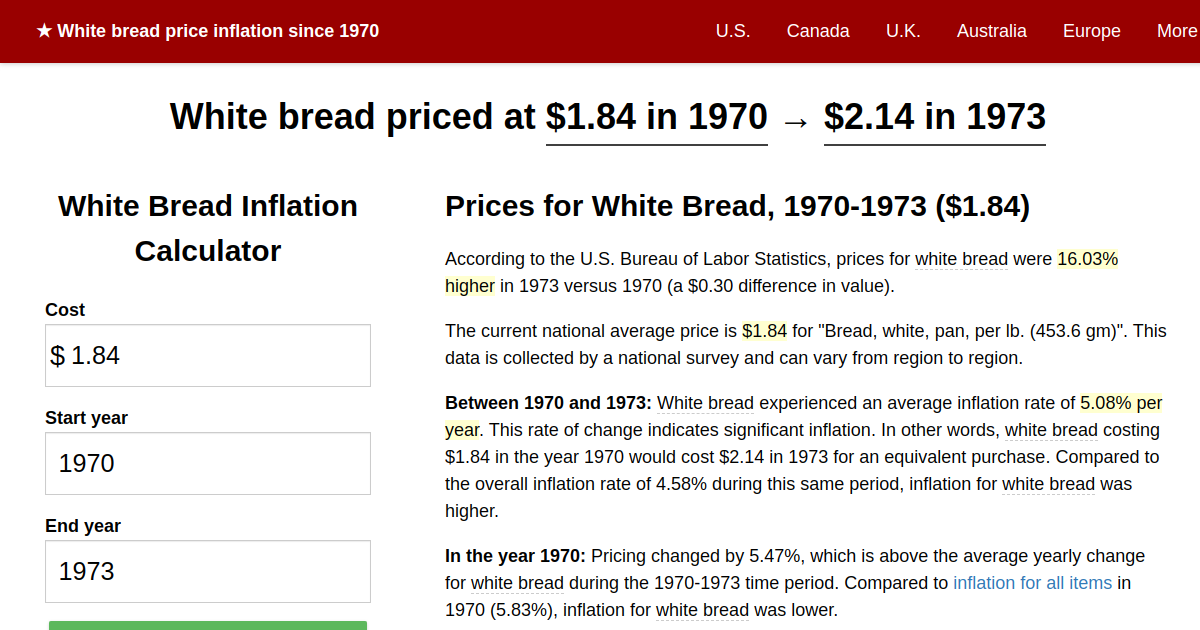View Australia inflation data
Screen dimensions: 1200x630
992,31
